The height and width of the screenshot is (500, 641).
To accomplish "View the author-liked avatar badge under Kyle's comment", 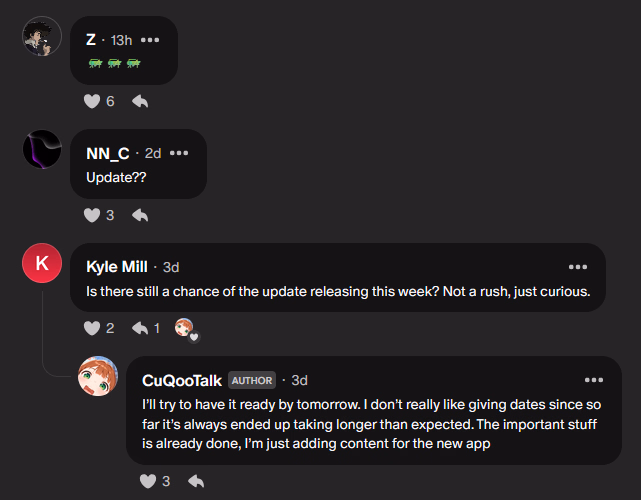I will (186, 328).
